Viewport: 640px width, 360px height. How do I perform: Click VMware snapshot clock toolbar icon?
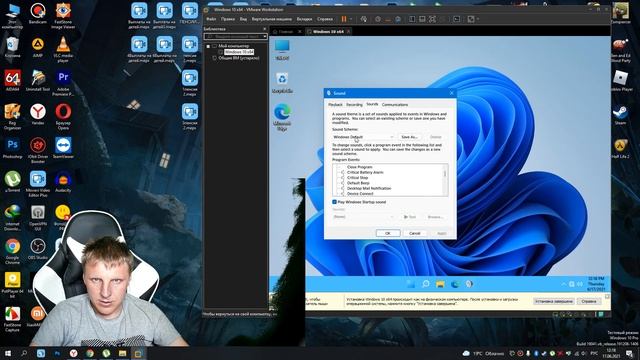(x=378, y=19)
